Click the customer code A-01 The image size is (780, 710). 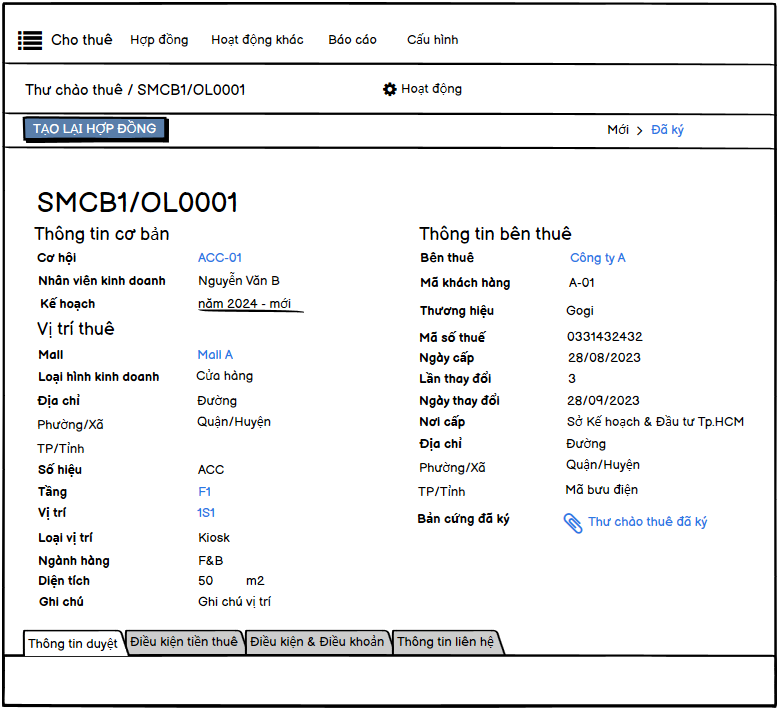point(582,283)
